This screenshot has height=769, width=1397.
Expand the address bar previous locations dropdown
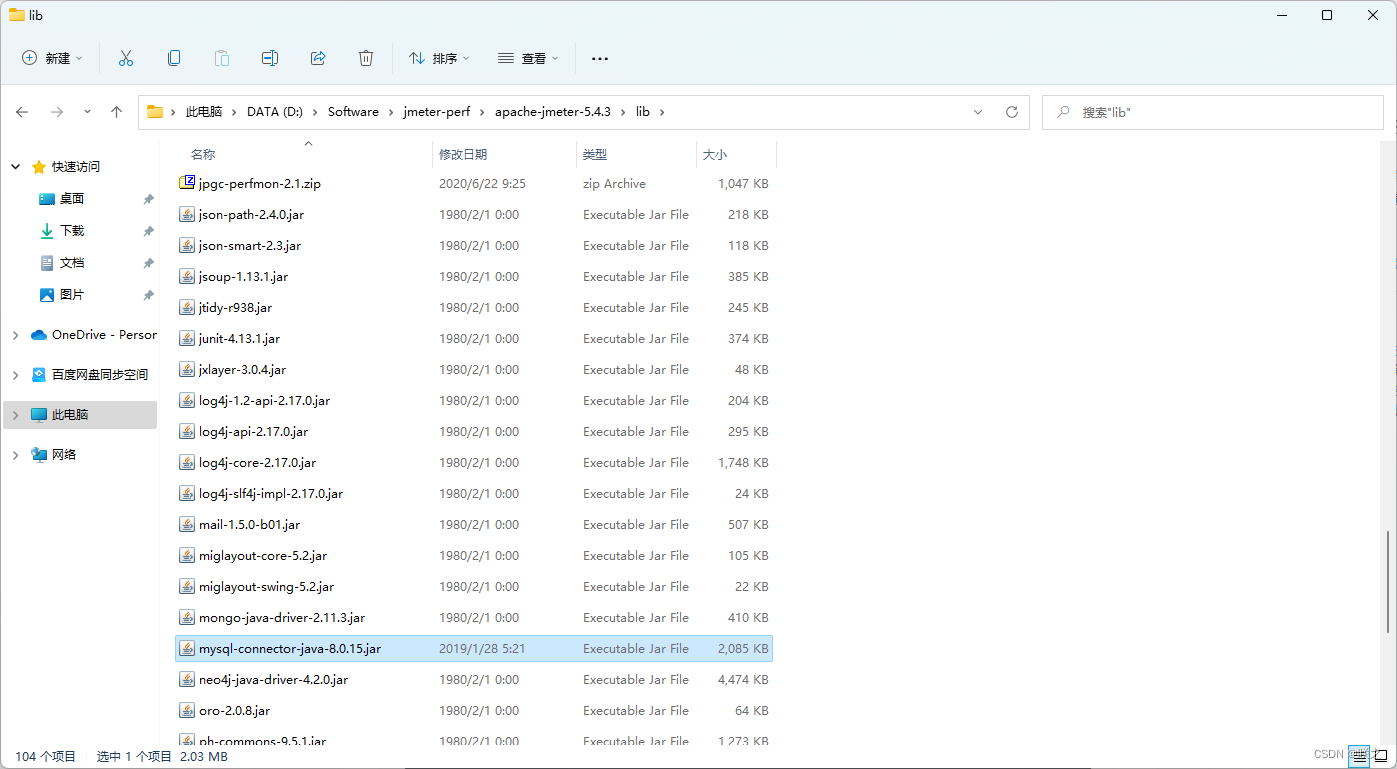978,112
